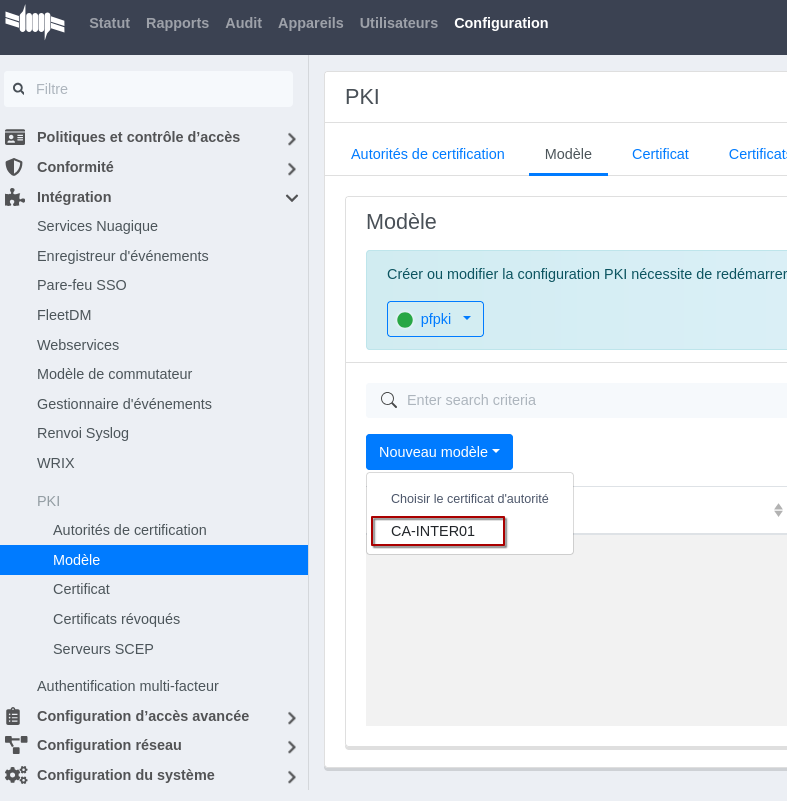
Task: Collapse the Intégration section chevron
Action: [291, 198]
